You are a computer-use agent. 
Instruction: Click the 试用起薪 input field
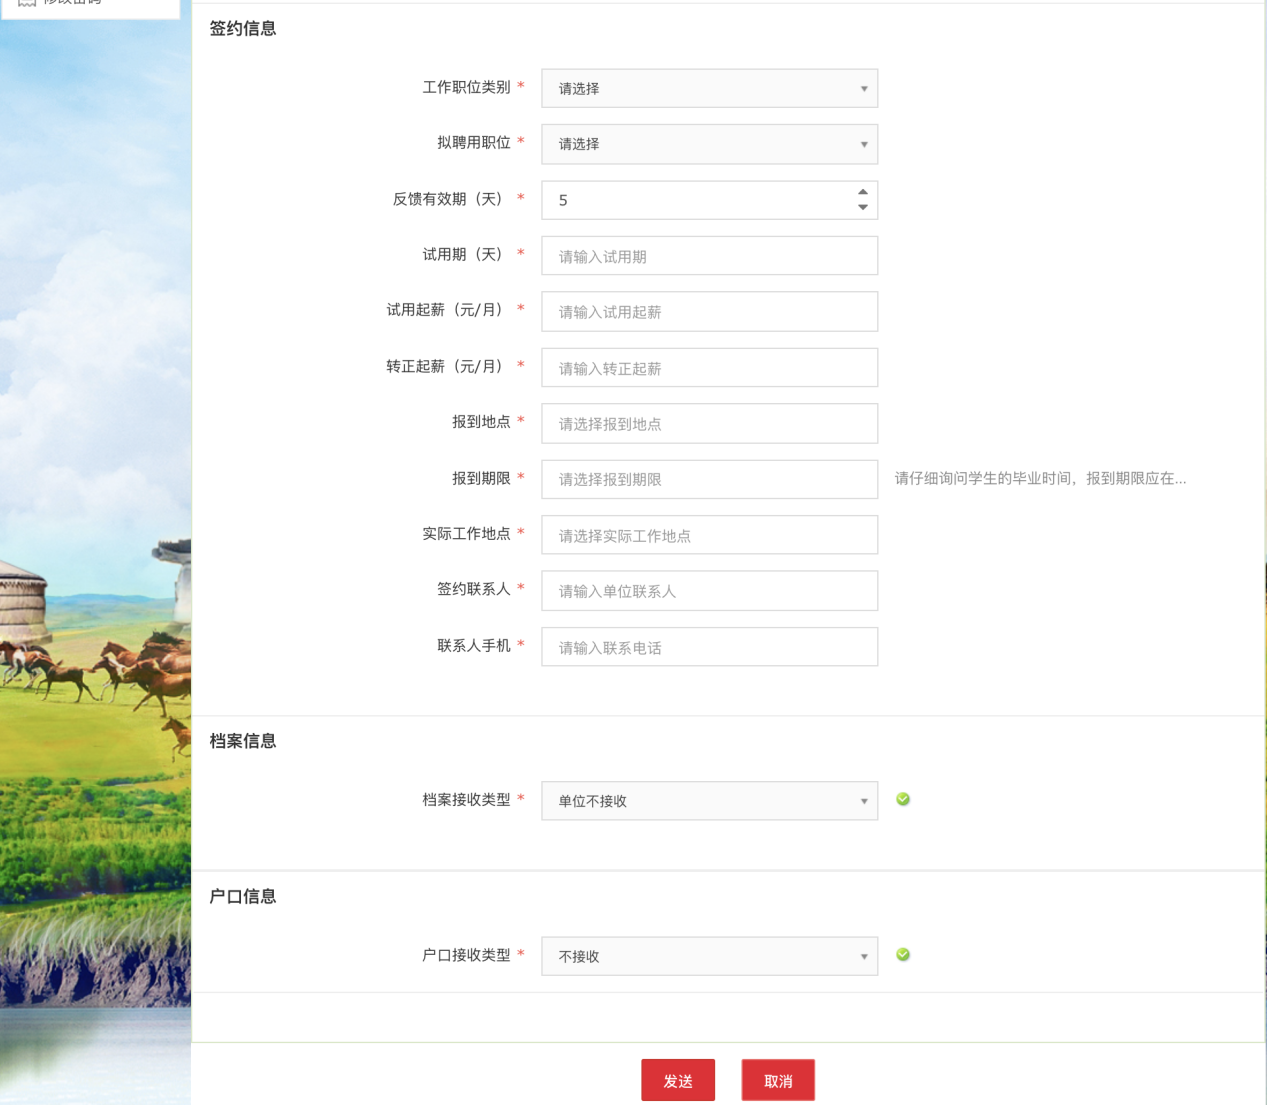(x=709, y=311)
